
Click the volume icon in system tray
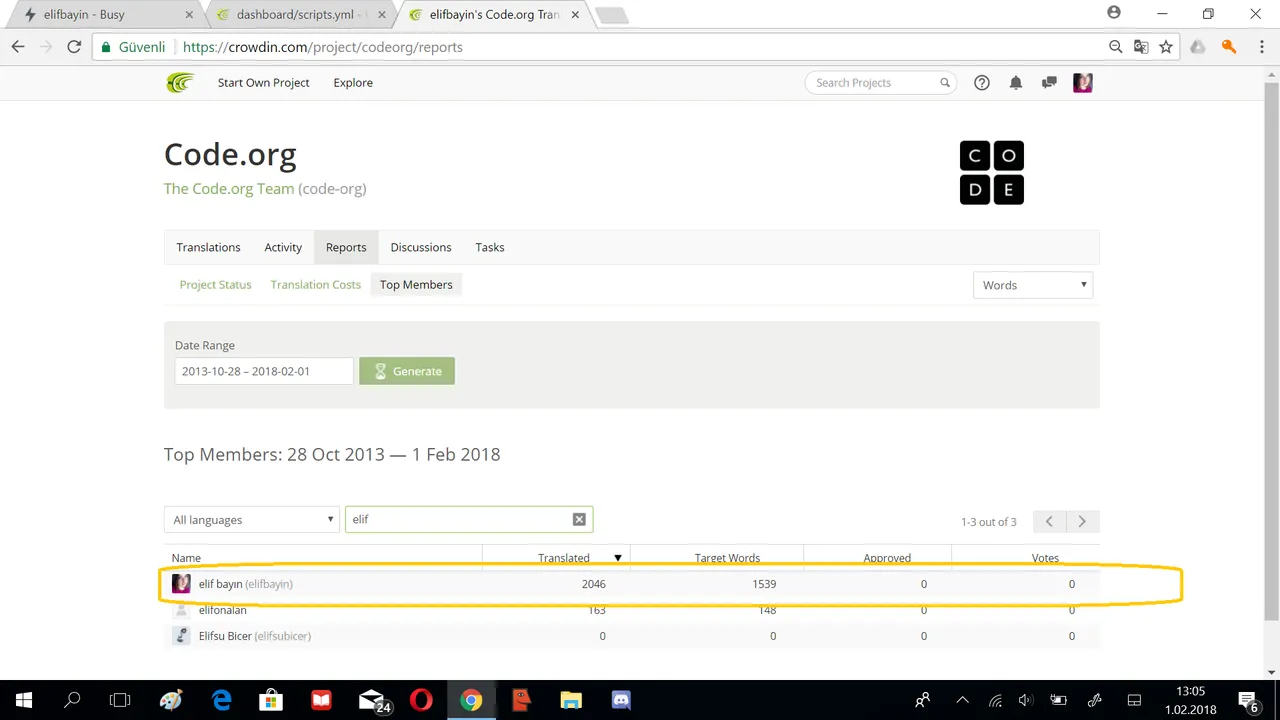[x=1025, y=700]
